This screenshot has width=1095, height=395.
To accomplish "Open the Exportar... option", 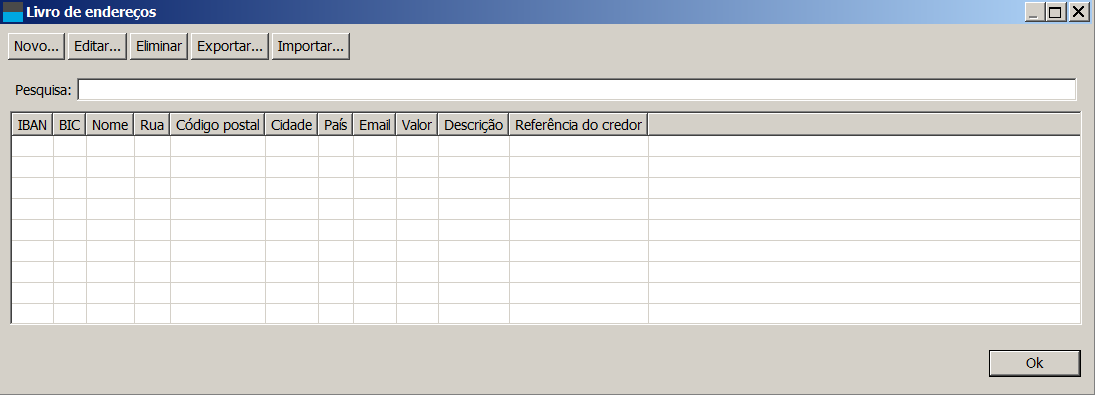I will coord(230,47).
